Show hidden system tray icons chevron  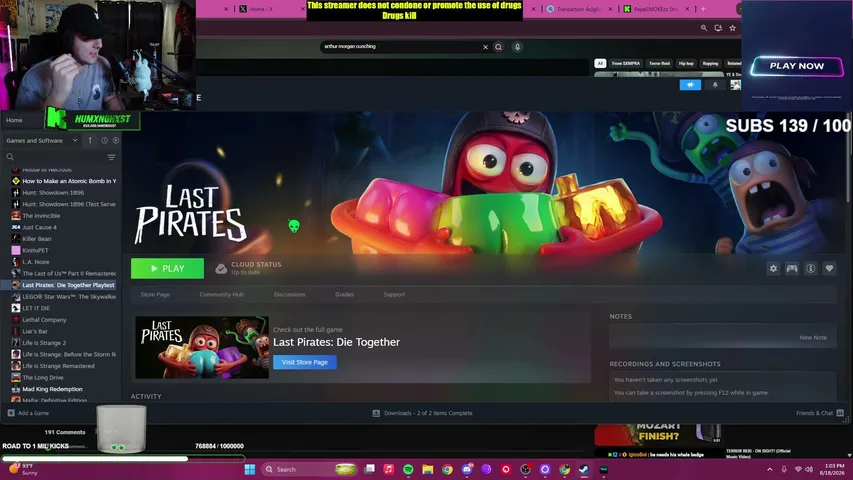(x=769, y=469)
